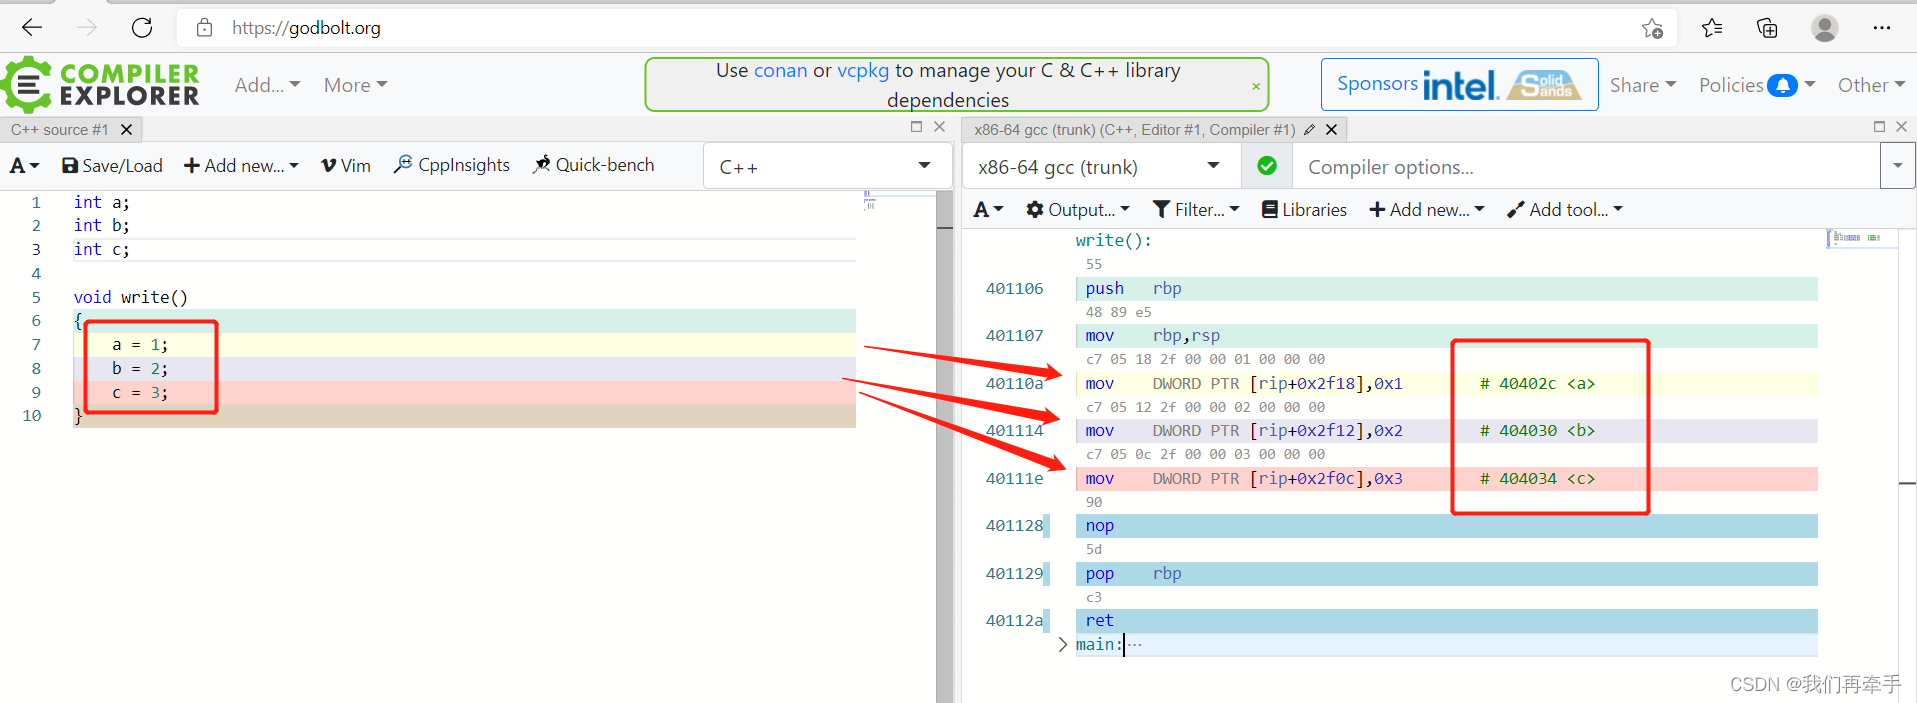Open the Share dropdown
Screen dimensions: 1917x703
[x=1643, y=85]
